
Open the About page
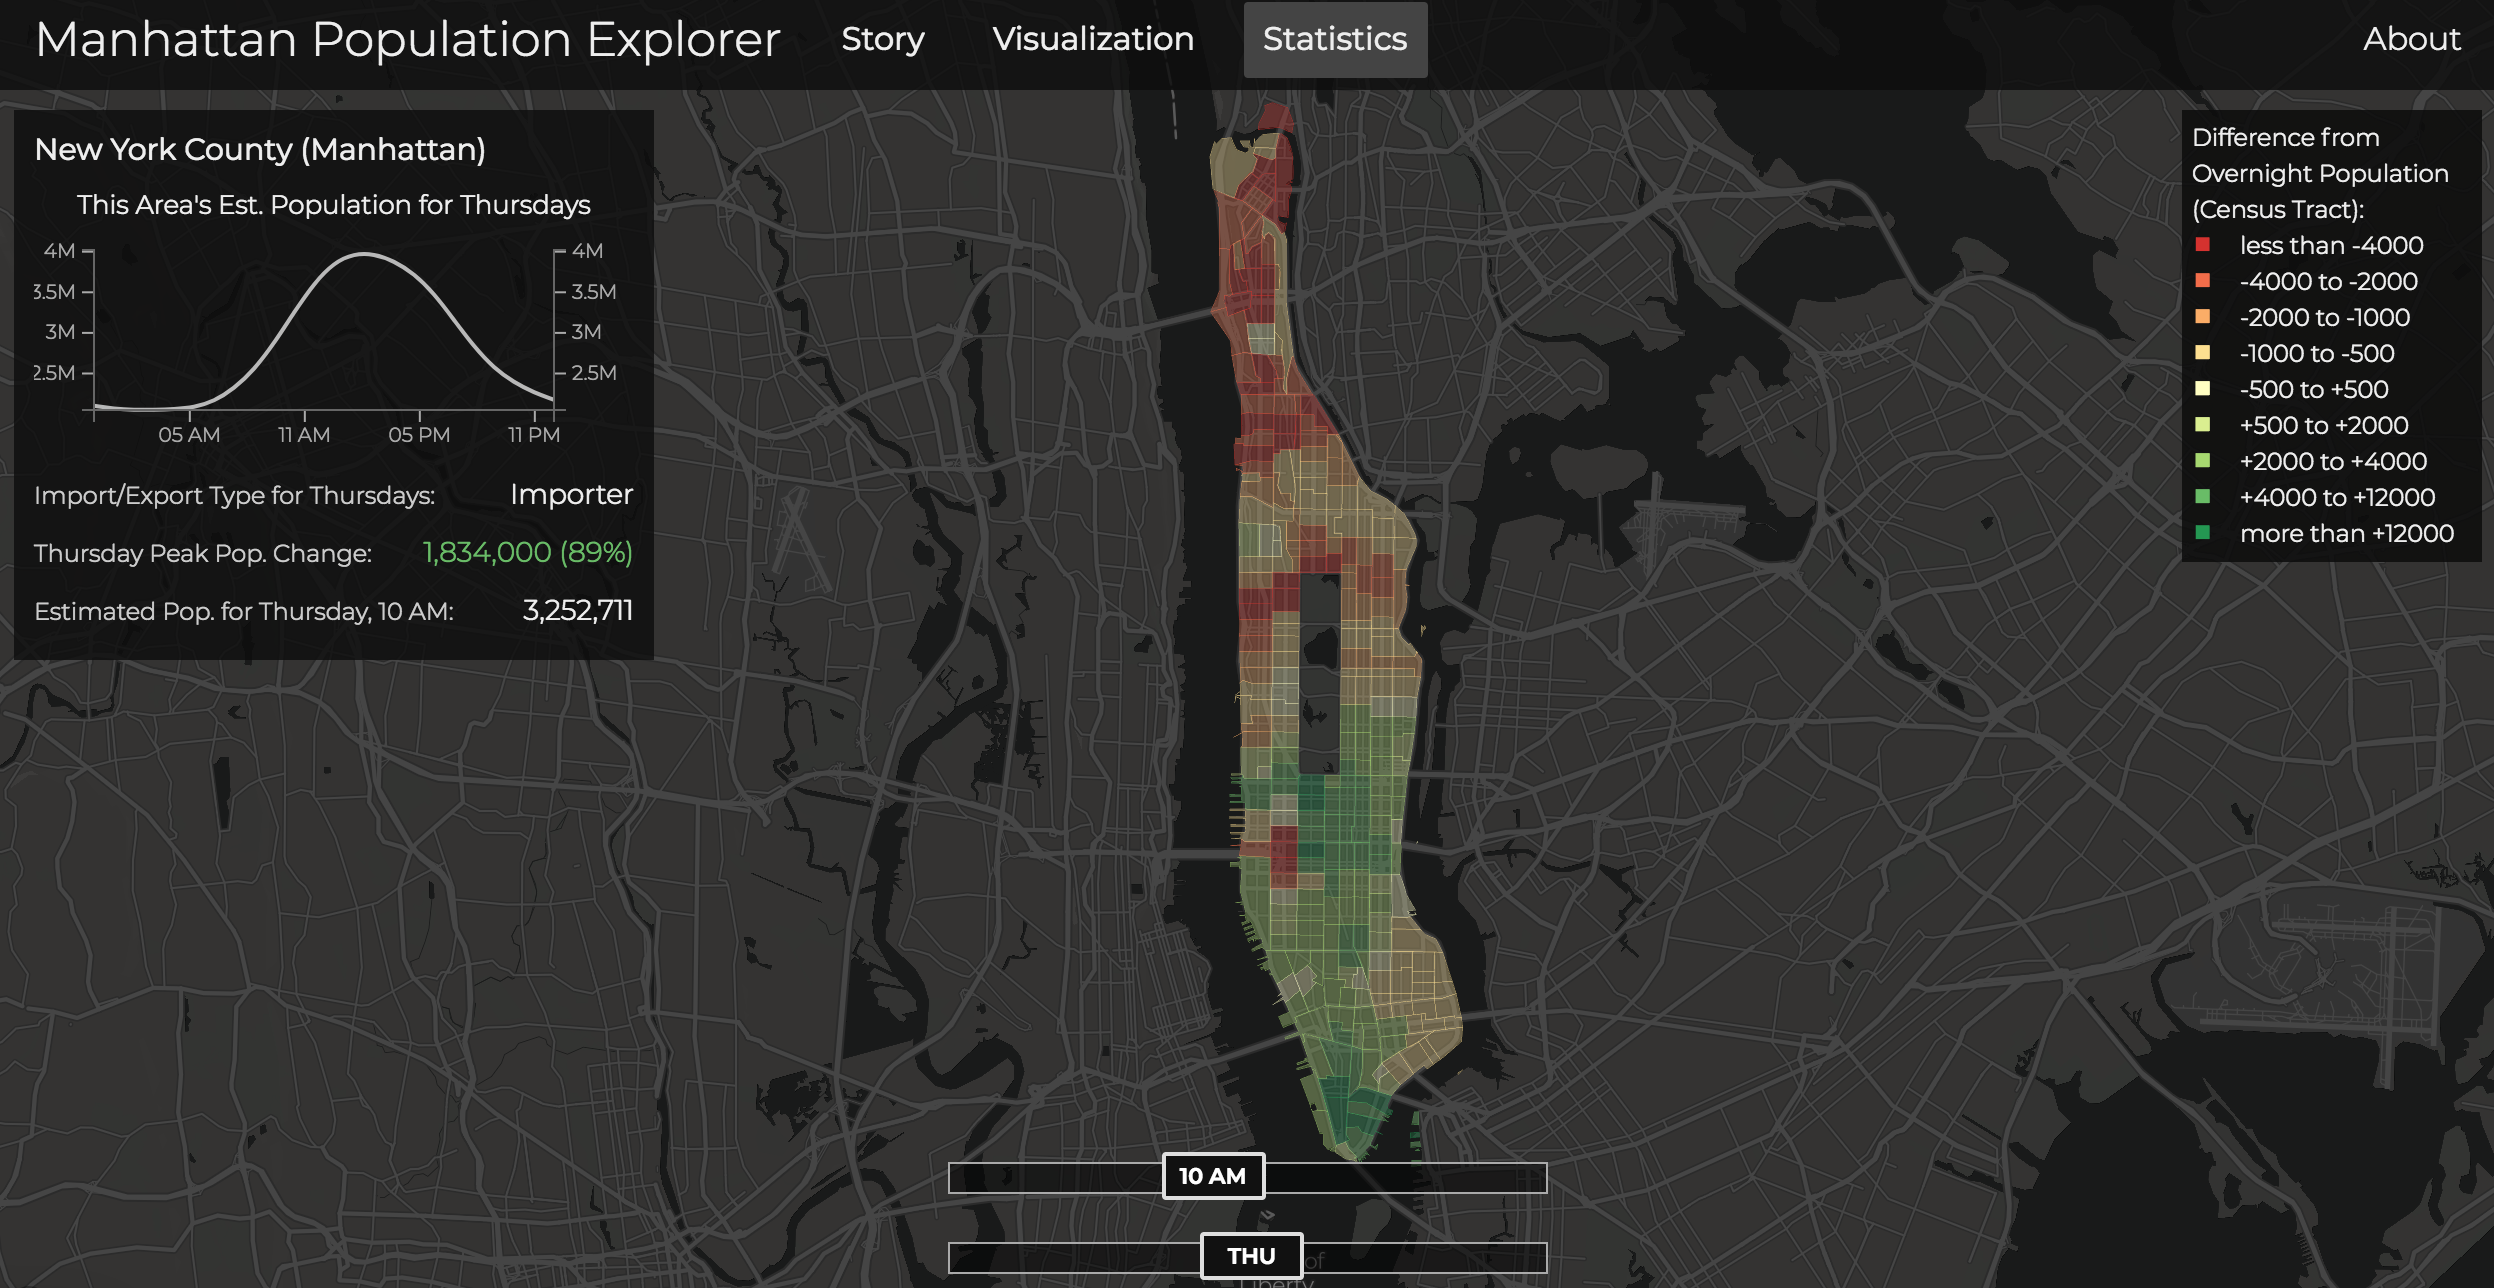click(x=2411, y=39)
